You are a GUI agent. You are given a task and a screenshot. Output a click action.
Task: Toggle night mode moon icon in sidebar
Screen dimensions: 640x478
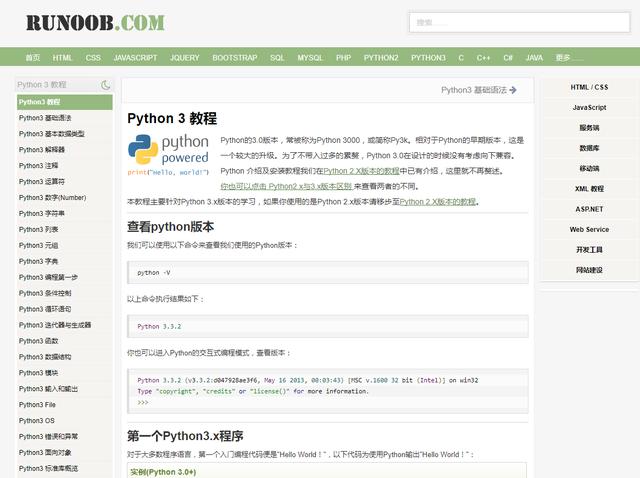coord(105,85)
